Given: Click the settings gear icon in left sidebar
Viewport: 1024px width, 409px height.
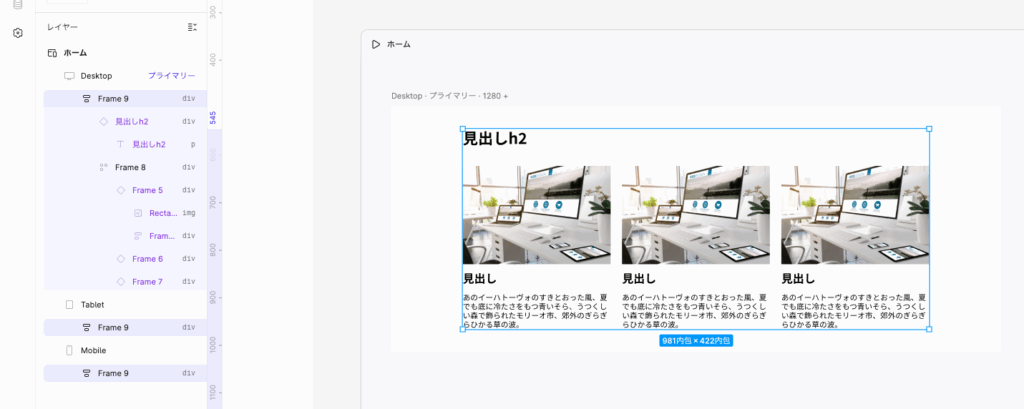Looking at the screenshot, I should coord(17,33).
